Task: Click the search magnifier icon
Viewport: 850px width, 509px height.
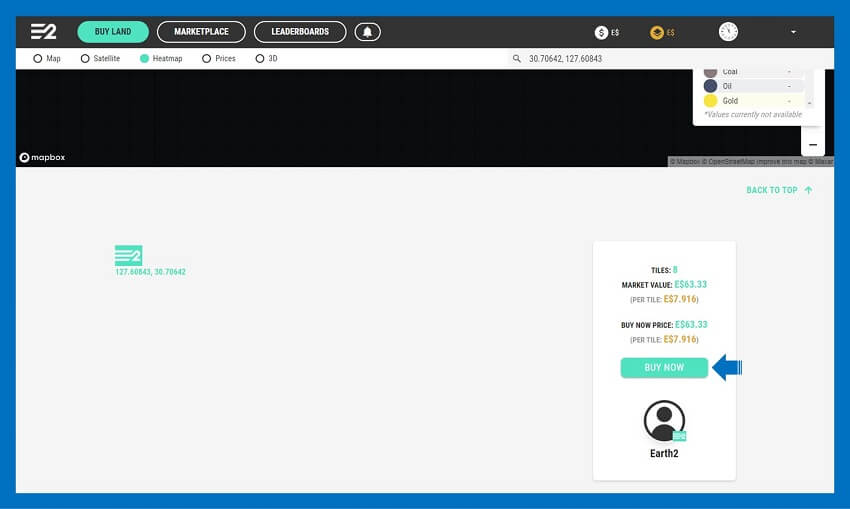Action: click(517, 59)
